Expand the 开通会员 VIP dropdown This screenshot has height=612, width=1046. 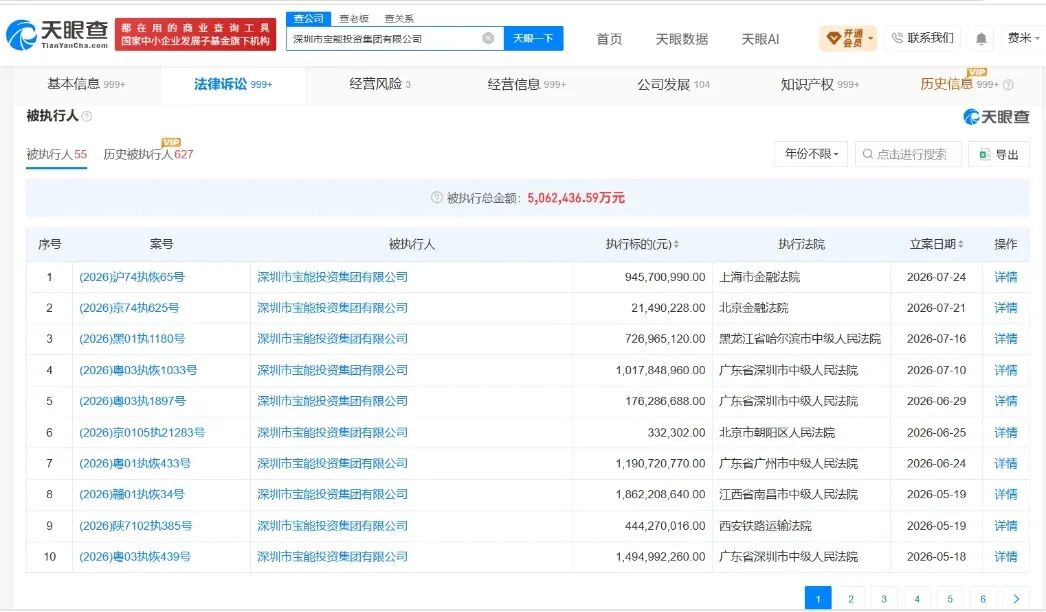tap(847, 38)
